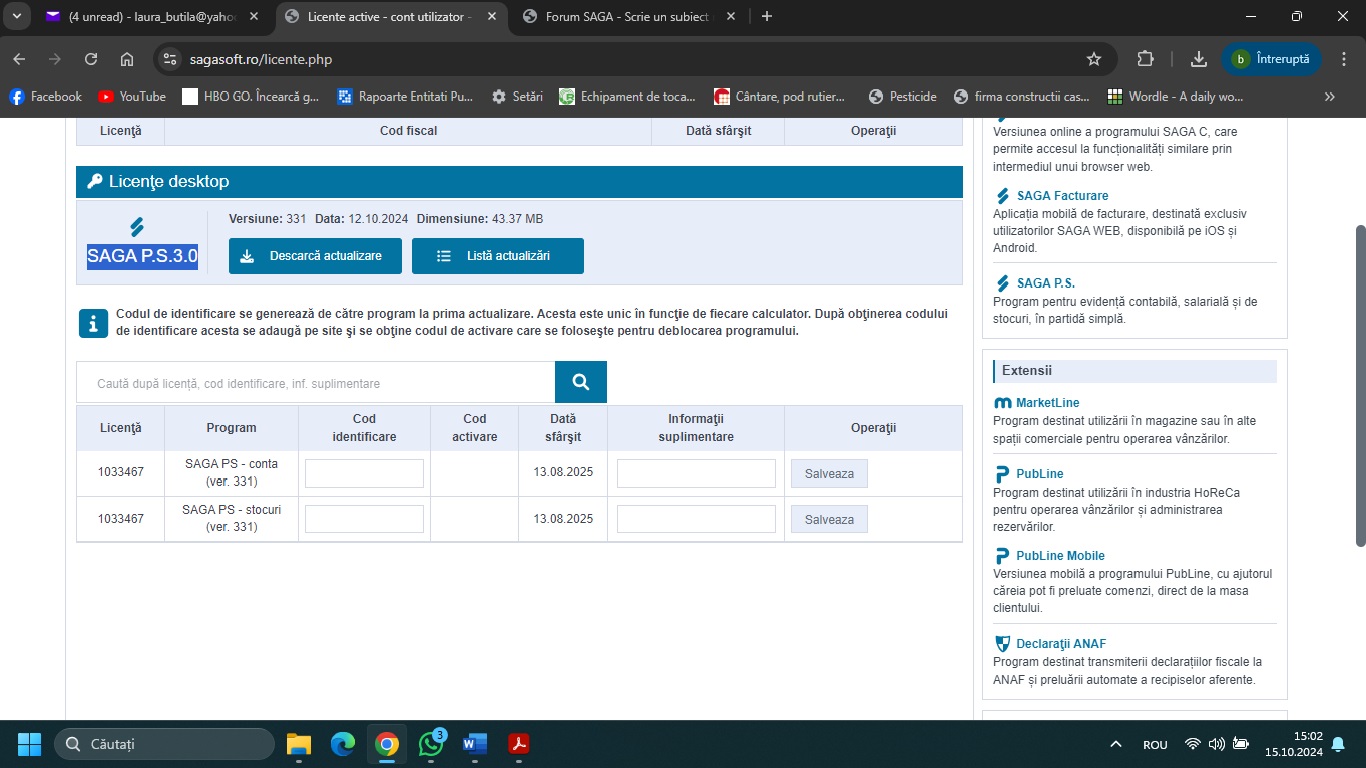Screen dimensions: 1366x768
Task: Open File Explorer from the taskbar
Action: coord(299,744)
